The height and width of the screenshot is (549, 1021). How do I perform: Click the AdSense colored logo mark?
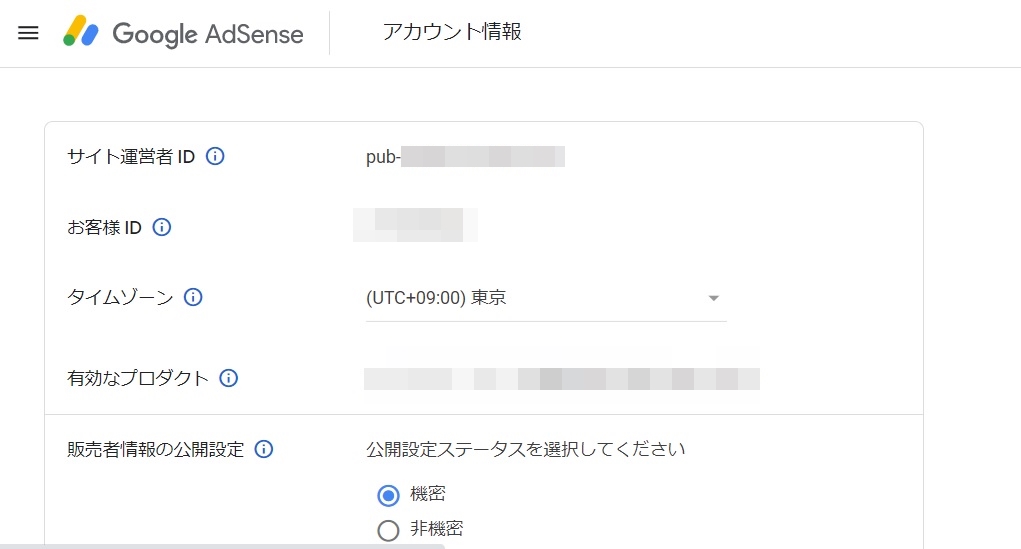(x=81, y=33)
